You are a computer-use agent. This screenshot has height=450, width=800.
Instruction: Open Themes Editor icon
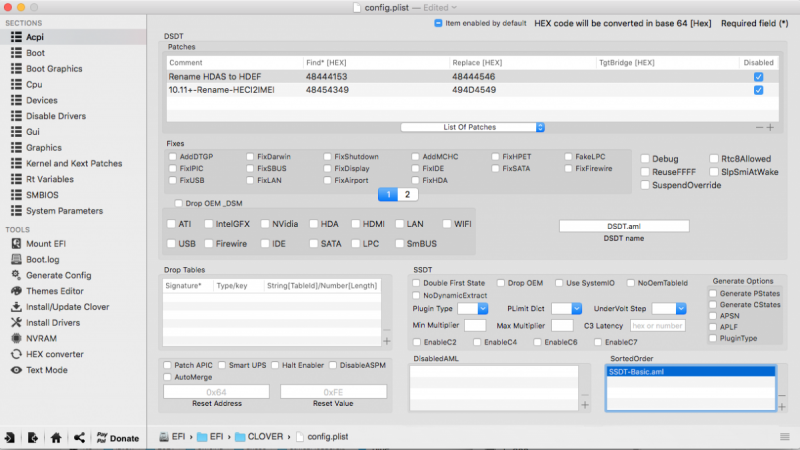(x=16, y=291)
